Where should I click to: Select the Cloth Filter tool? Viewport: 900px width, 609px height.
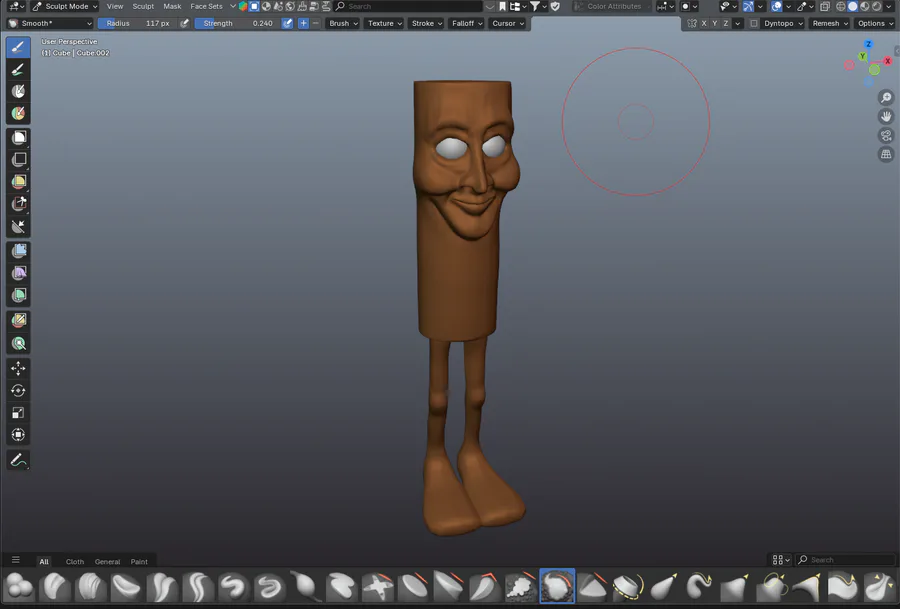(x=18, y=273)
